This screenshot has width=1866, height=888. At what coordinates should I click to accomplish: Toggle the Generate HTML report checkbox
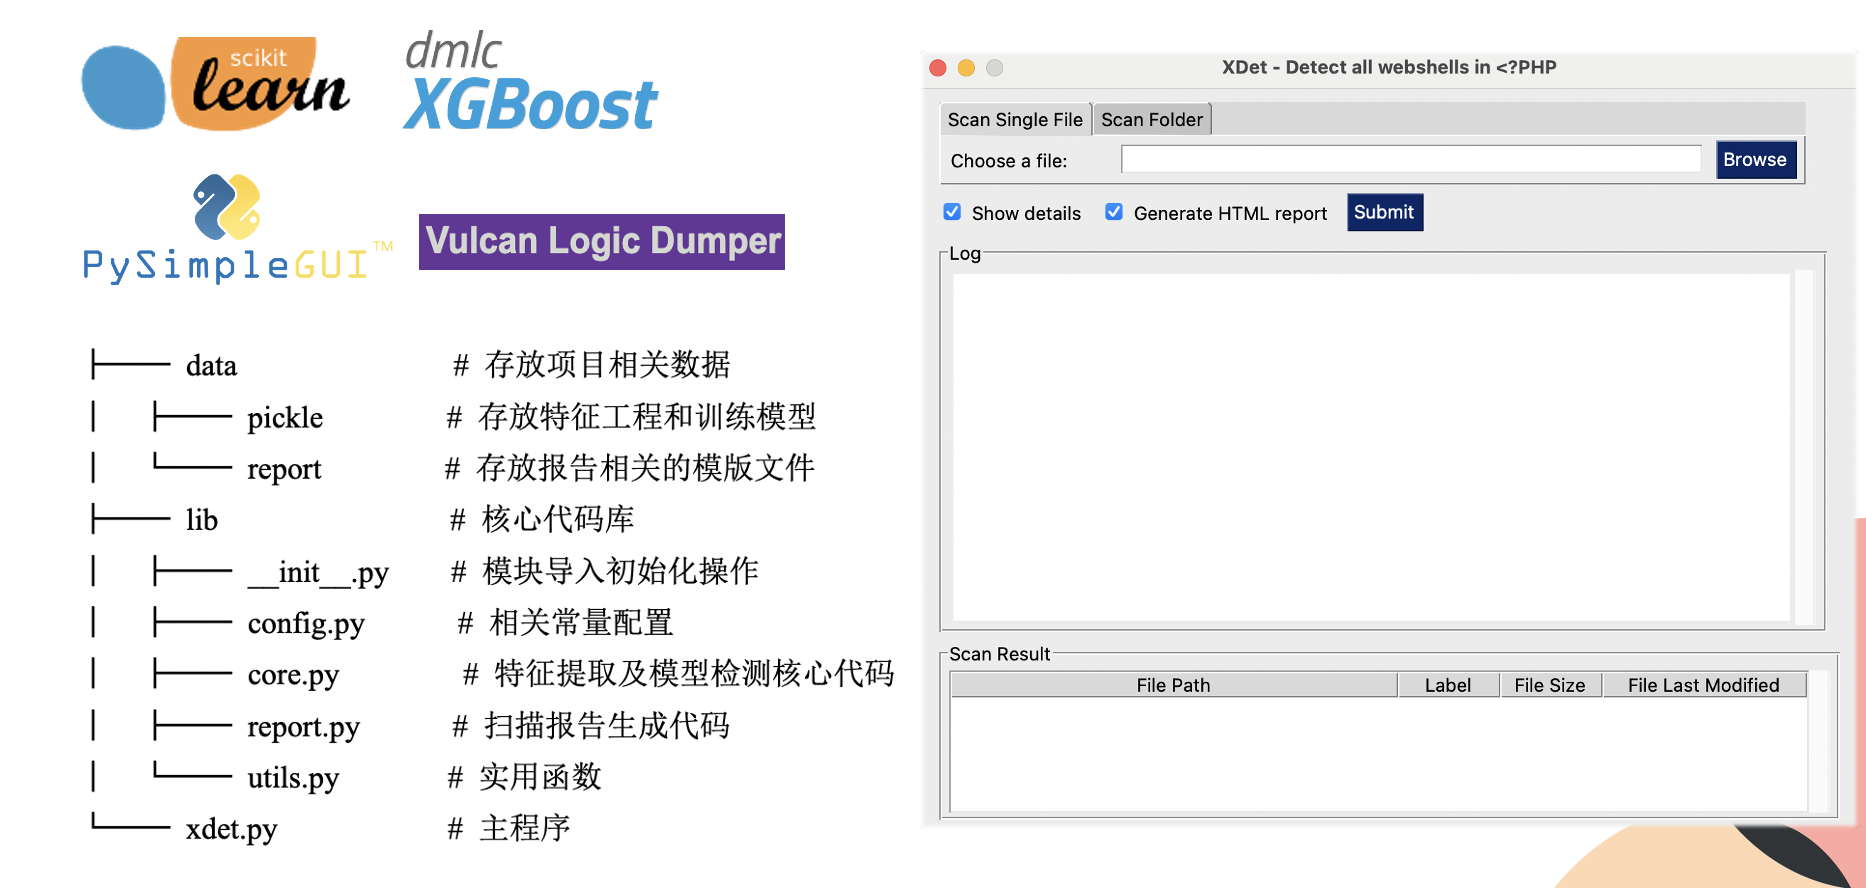click(1114, 212)
